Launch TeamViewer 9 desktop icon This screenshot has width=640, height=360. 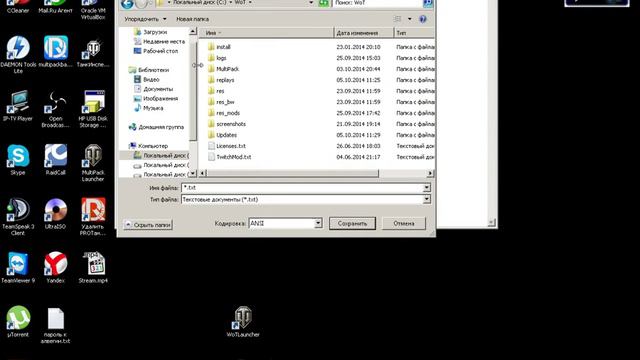click(x=18, y=267)
